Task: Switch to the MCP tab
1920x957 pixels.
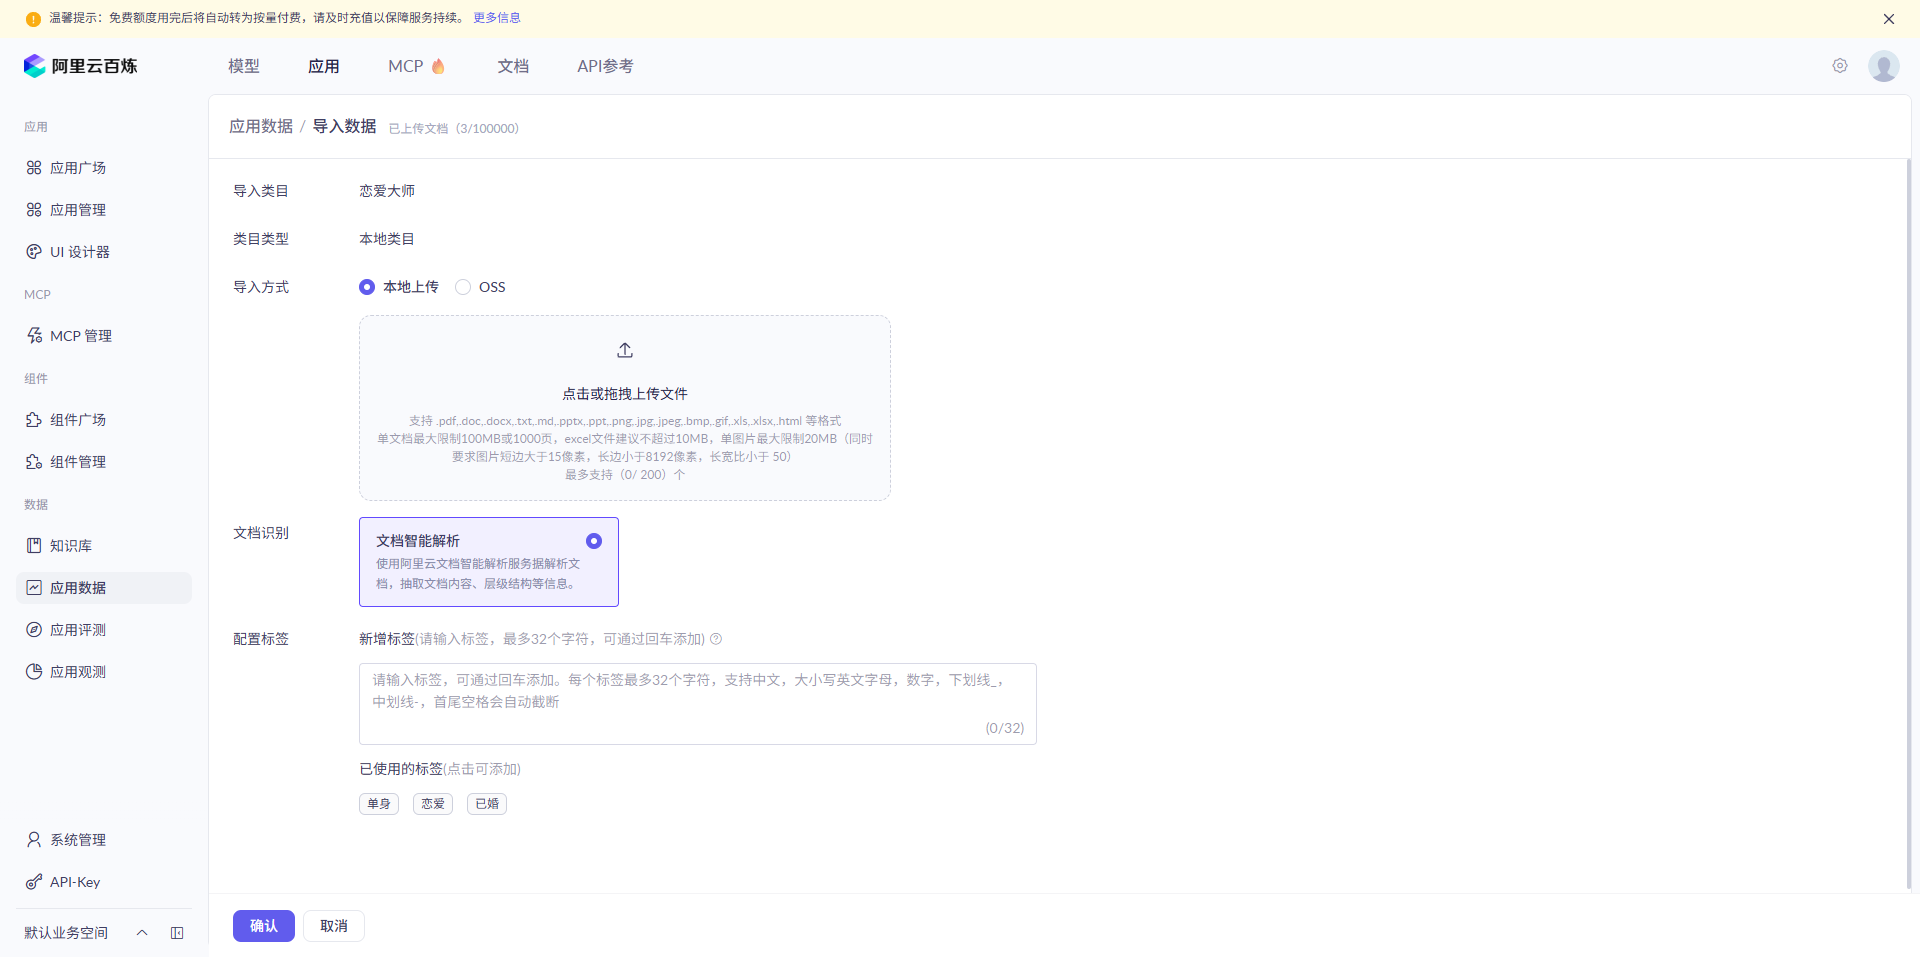Action: point(406,66)
